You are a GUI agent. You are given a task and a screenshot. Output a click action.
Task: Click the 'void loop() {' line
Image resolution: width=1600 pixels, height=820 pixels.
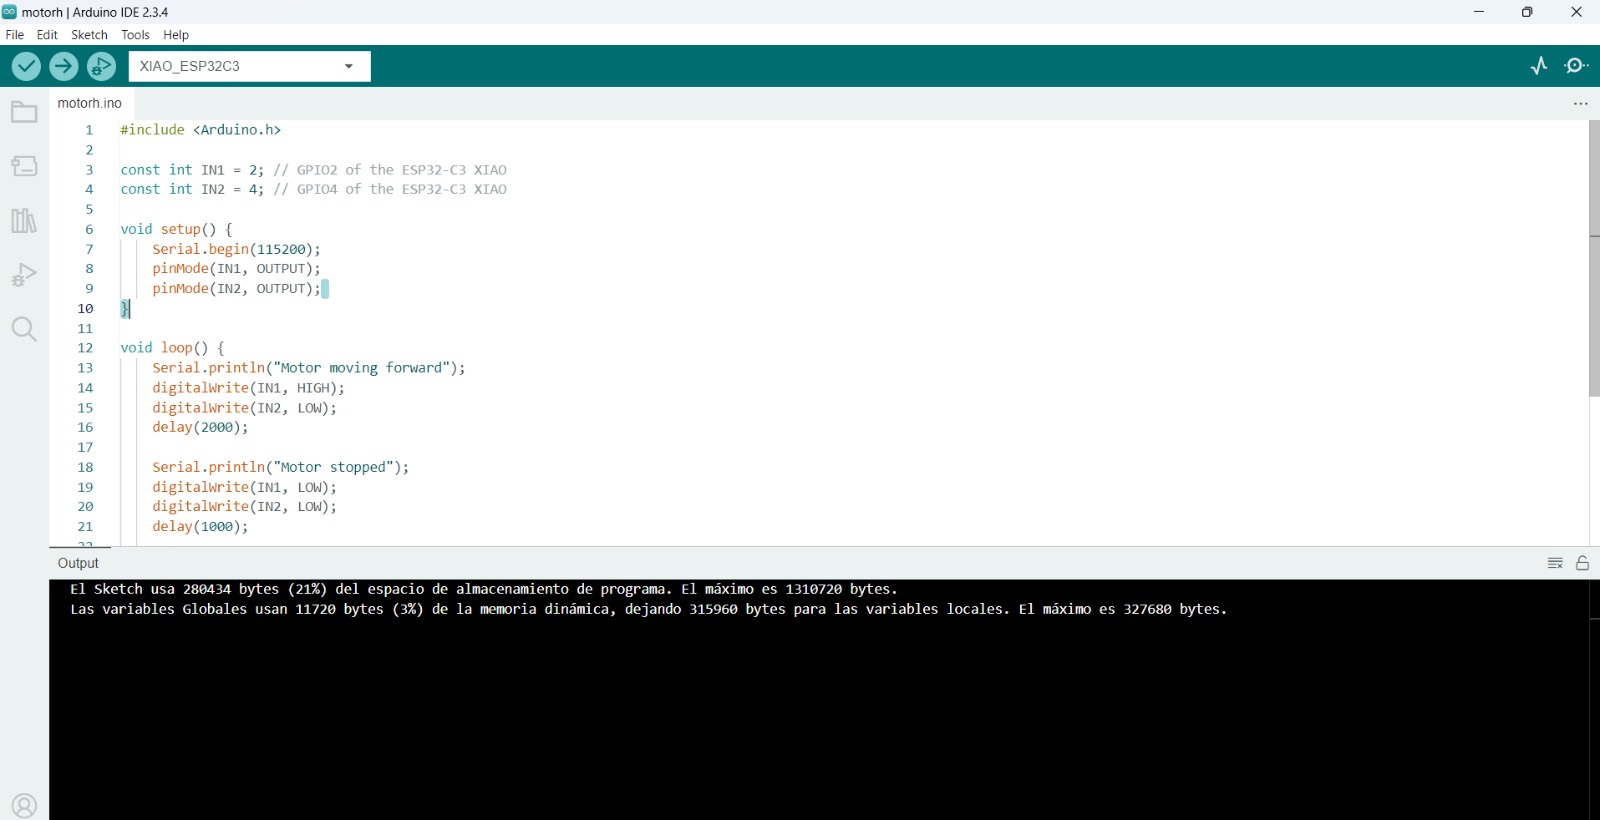click(172, 348)
